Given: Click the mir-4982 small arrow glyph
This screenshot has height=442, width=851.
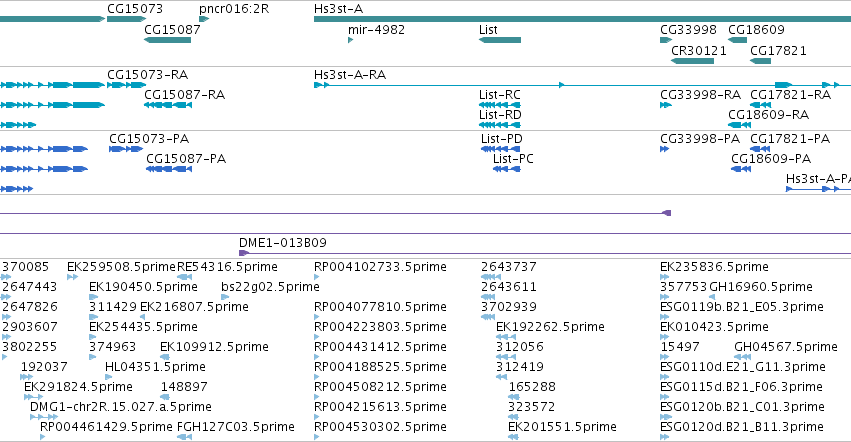Looking at the screenshot, I should coord(351,40).
